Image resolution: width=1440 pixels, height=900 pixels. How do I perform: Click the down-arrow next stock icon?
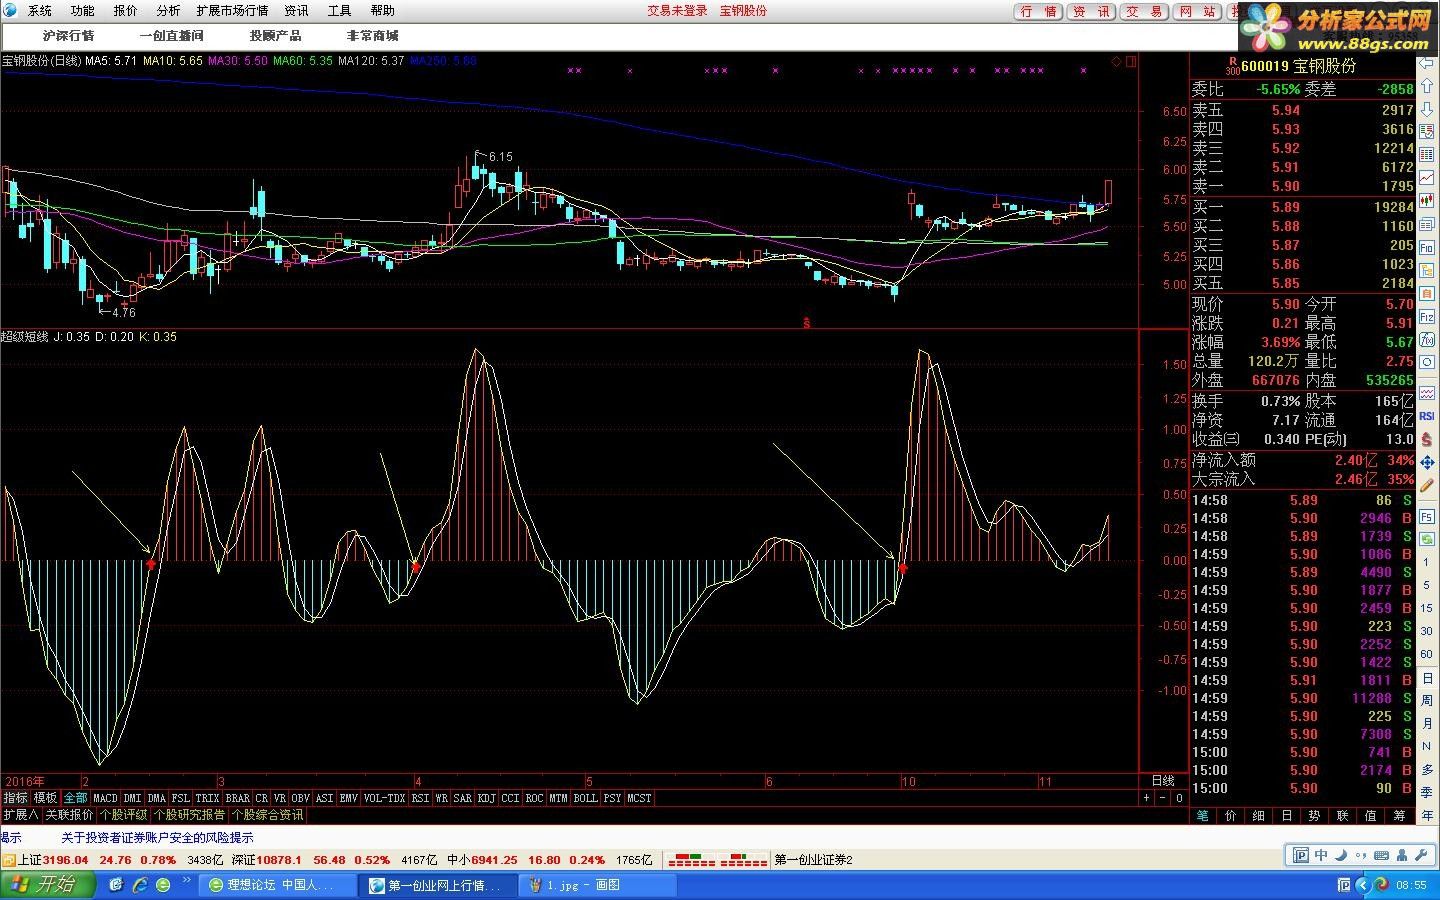click(x=1427, y=108)
